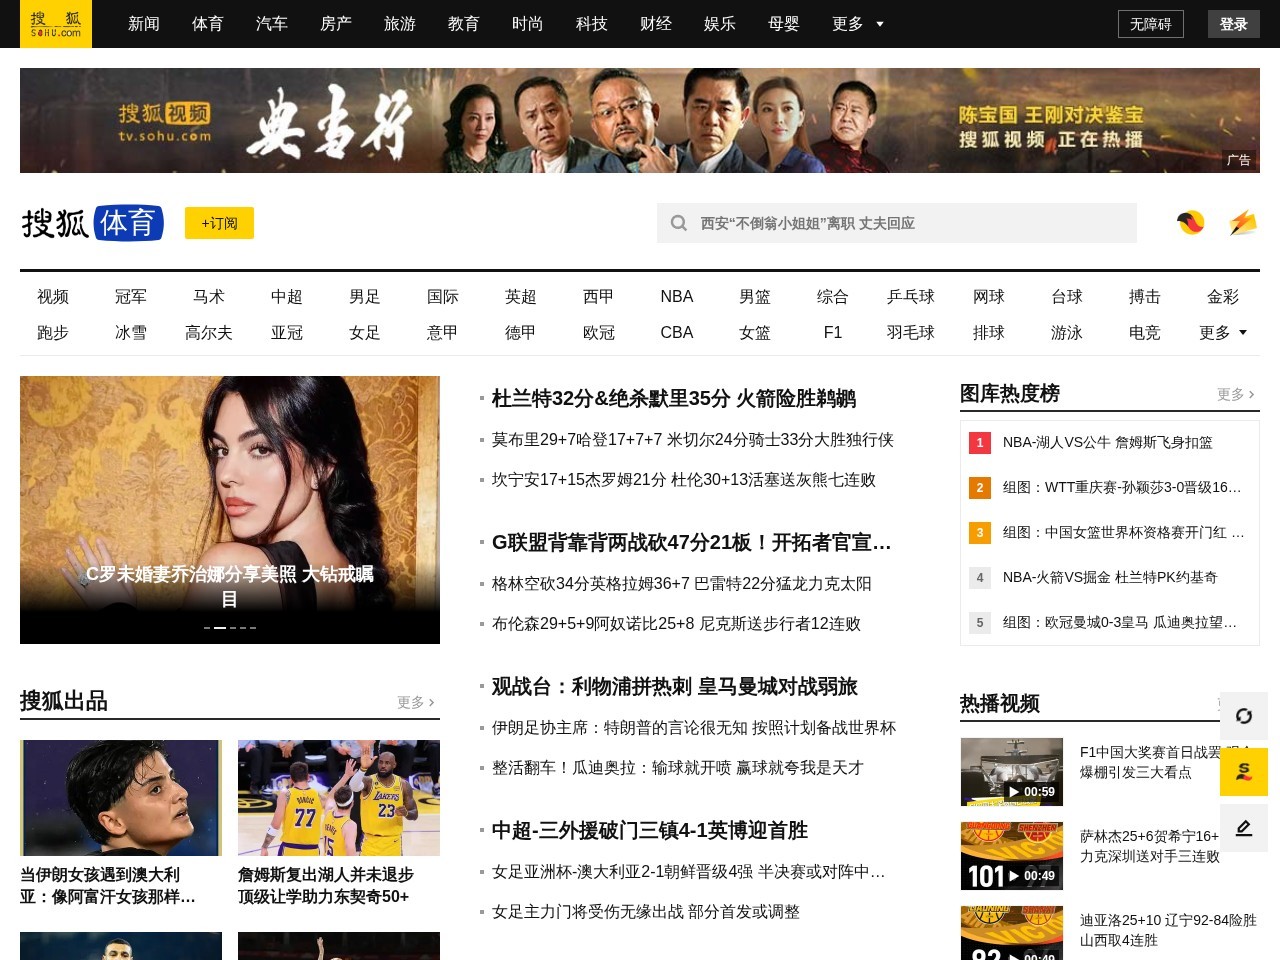Image resolution: width=1280 pixels, height=960 pixels.
Task: Select the NBA channel tab
Action: [x=676, y=296]
